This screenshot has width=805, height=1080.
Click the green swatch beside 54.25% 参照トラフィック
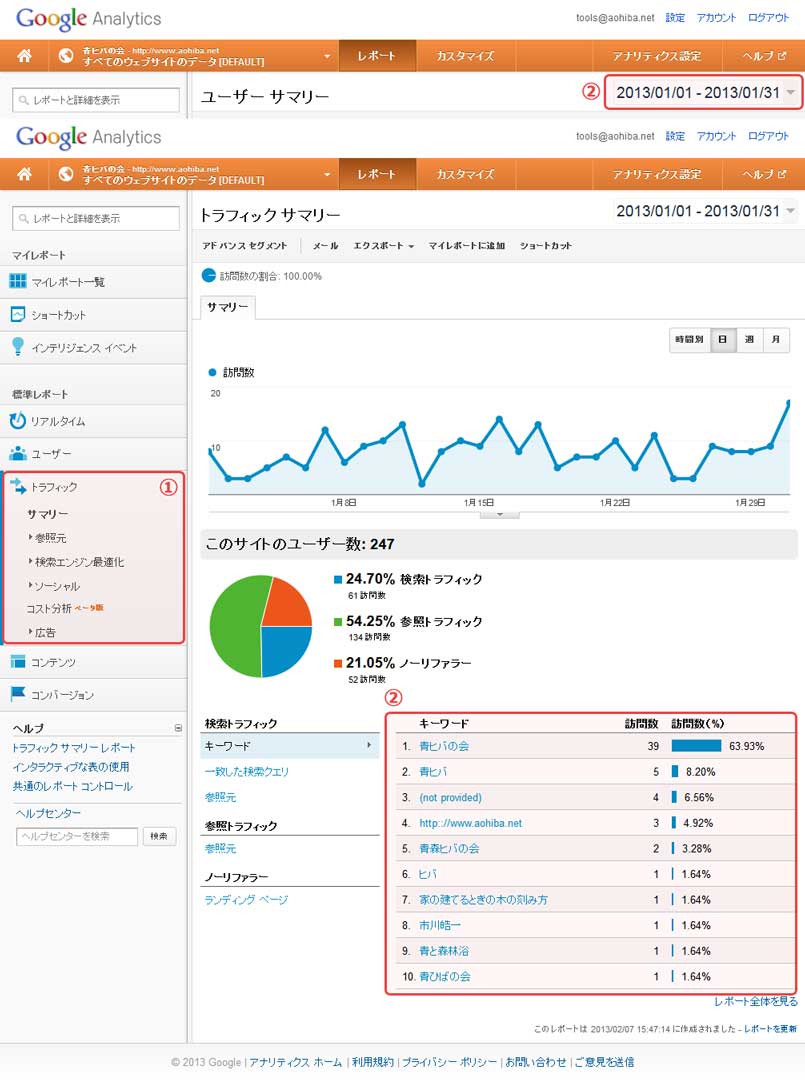(337, 622)
